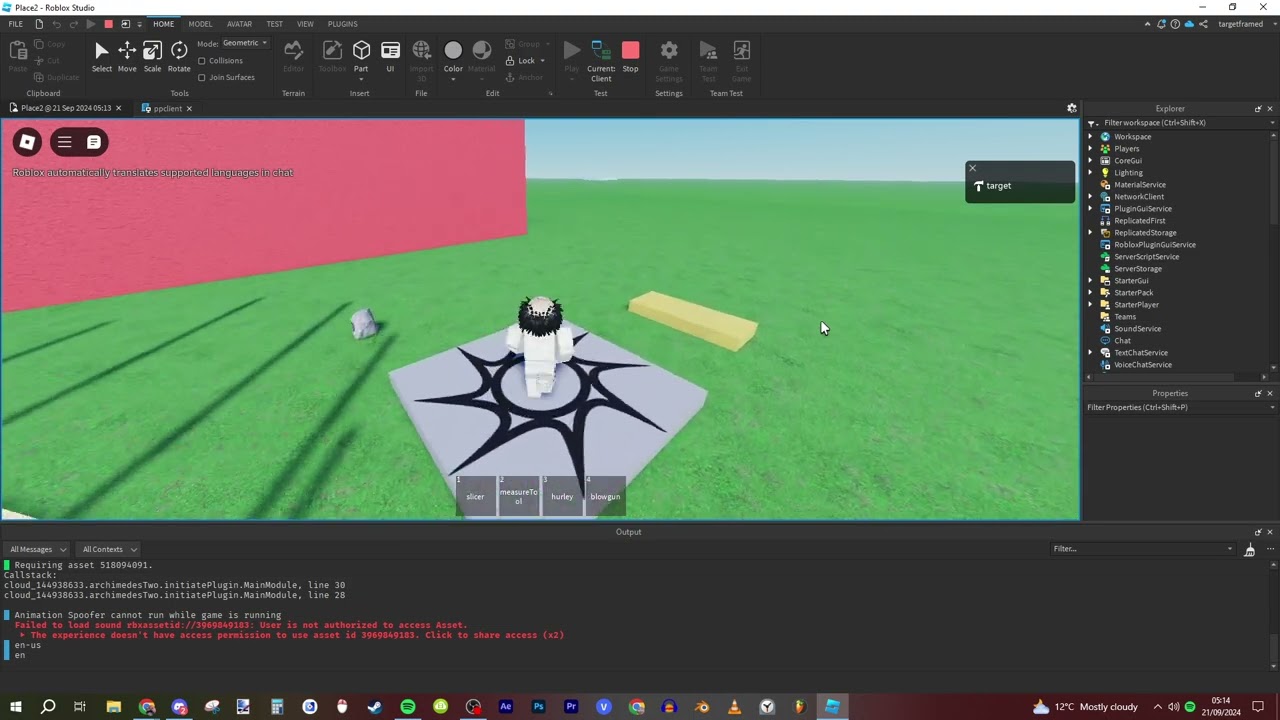
Task: Equip the blowgun from hotbar
Action: (x=605, y=496)
